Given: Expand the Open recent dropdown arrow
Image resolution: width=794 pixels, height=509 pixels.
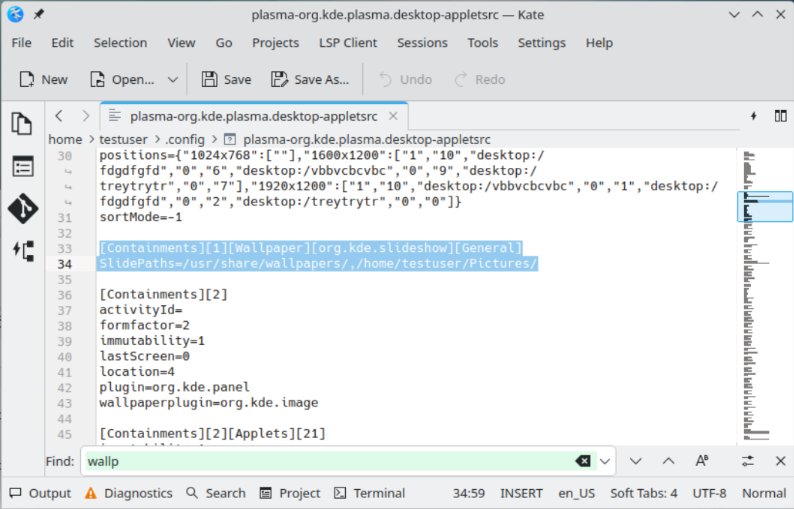Looking at the screenshot, I should (173, 80).
